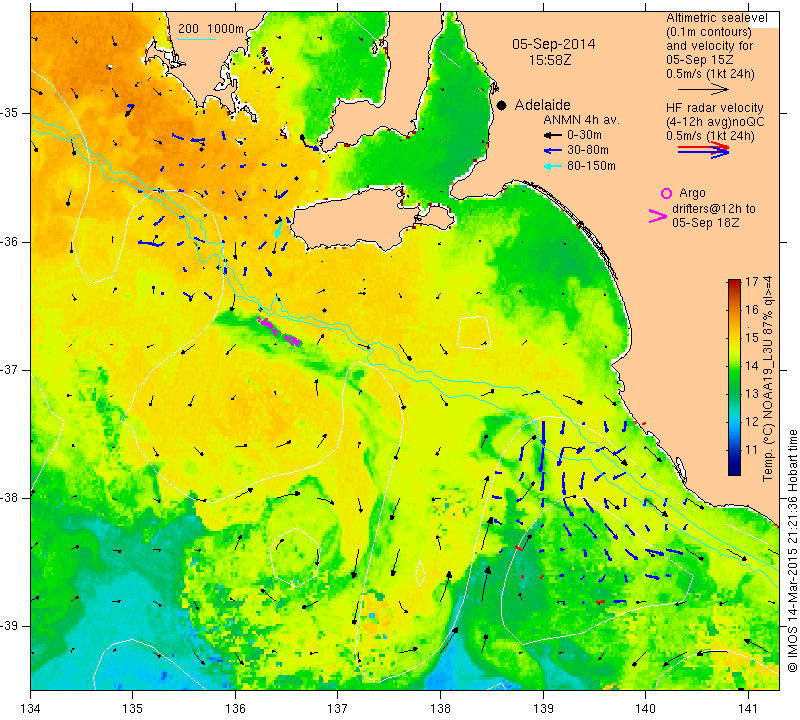Click the magenta Argo circle legend symbol
Viewport: 800px width, 720px height.
[666, 193]
